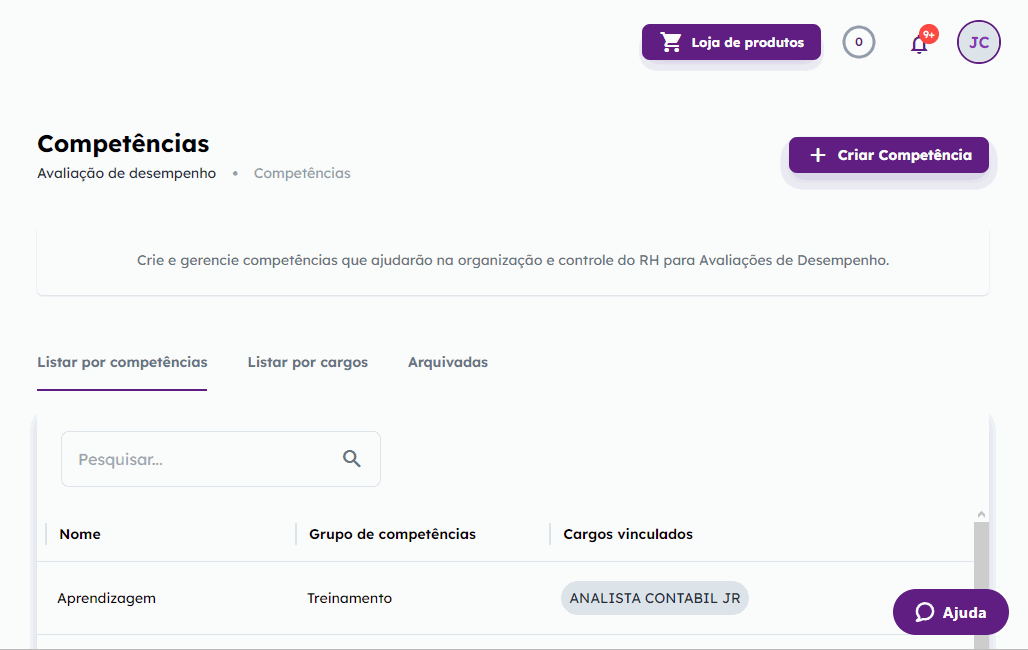Image resolution: width=1028 pixels, height=650 pixels.
Task: Click the Competências breadcrumb
Action: tap(302, 173)
